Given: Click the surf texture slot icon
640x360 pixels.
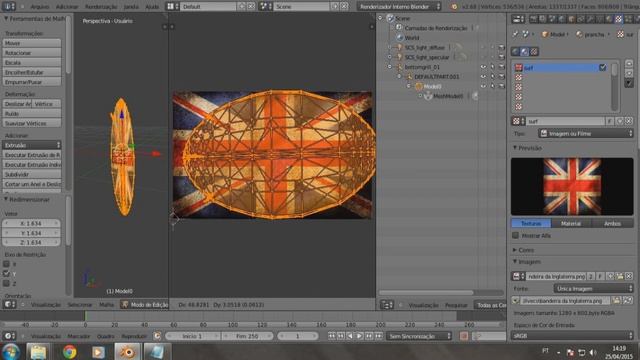Looking at the screenshot, I should point(518,68).
